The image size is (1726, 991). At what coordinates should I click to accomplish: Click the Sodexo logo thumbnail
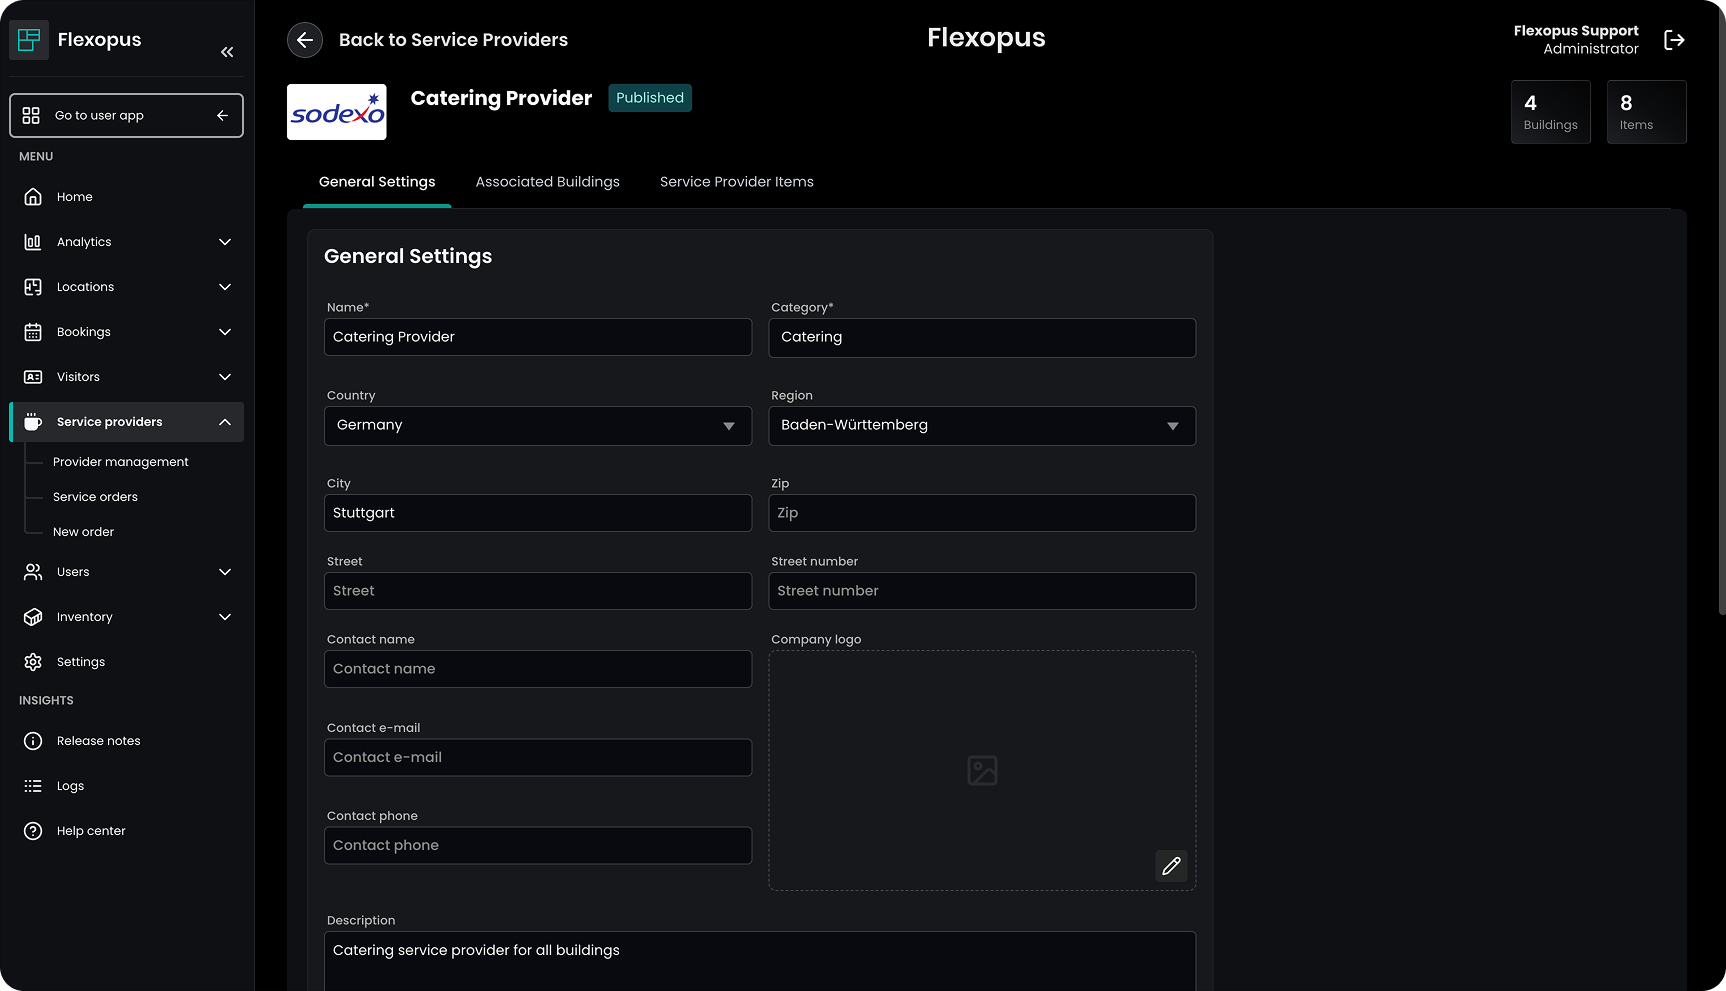337,112
